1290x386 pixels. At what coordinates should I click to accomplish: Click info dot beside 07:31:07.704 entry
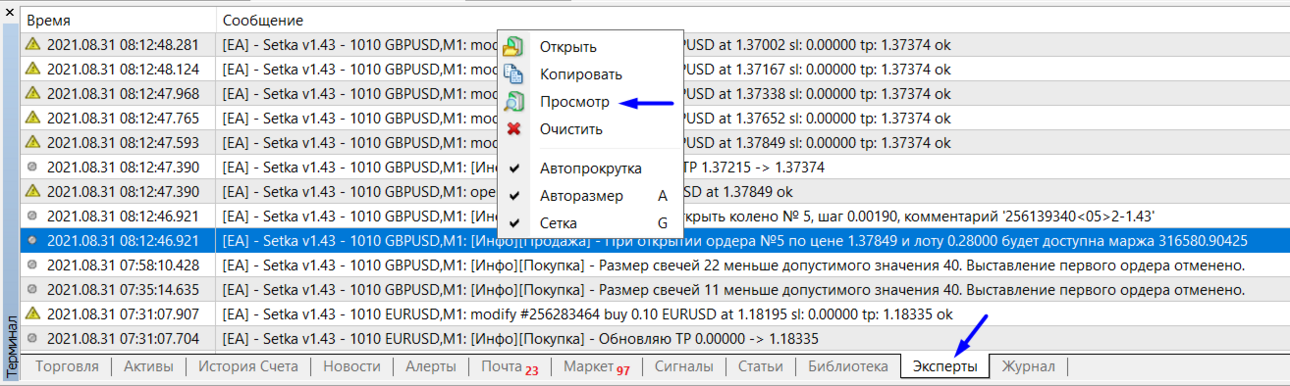tap(32, 338)
